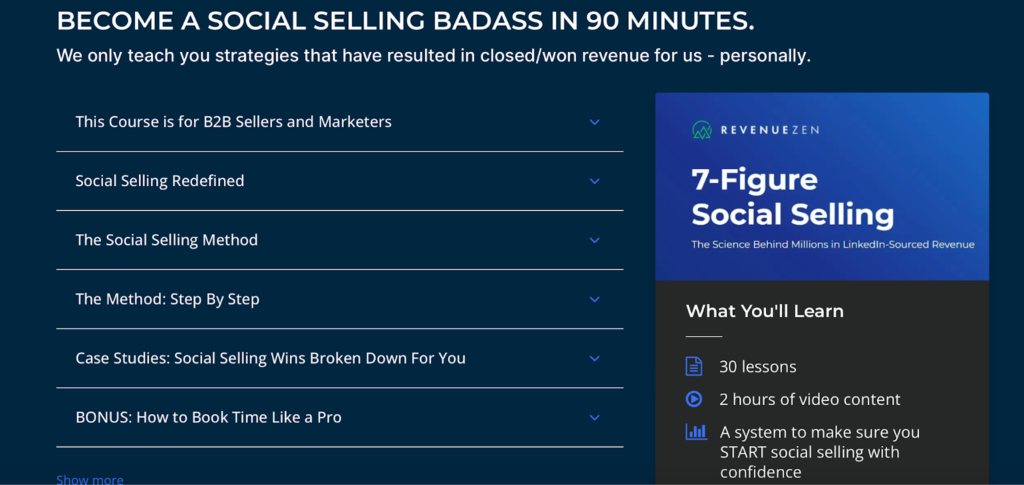Image resolution: width=1024 pixels, height=485 pixels.
Task: Click the bar chart system icon
Action: click(x=696, y=431)
